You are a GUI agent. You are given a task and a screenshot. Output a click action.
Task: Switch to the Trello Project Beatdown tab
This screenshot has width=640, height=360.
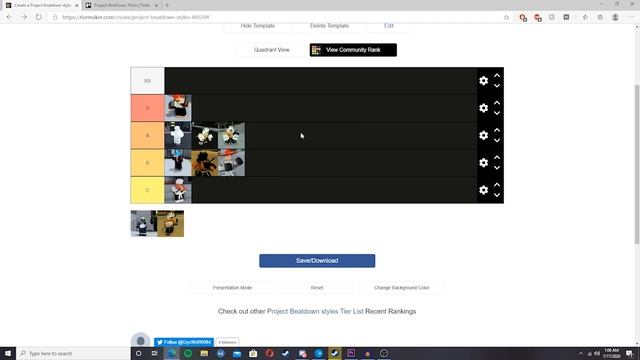click(122, 5)
